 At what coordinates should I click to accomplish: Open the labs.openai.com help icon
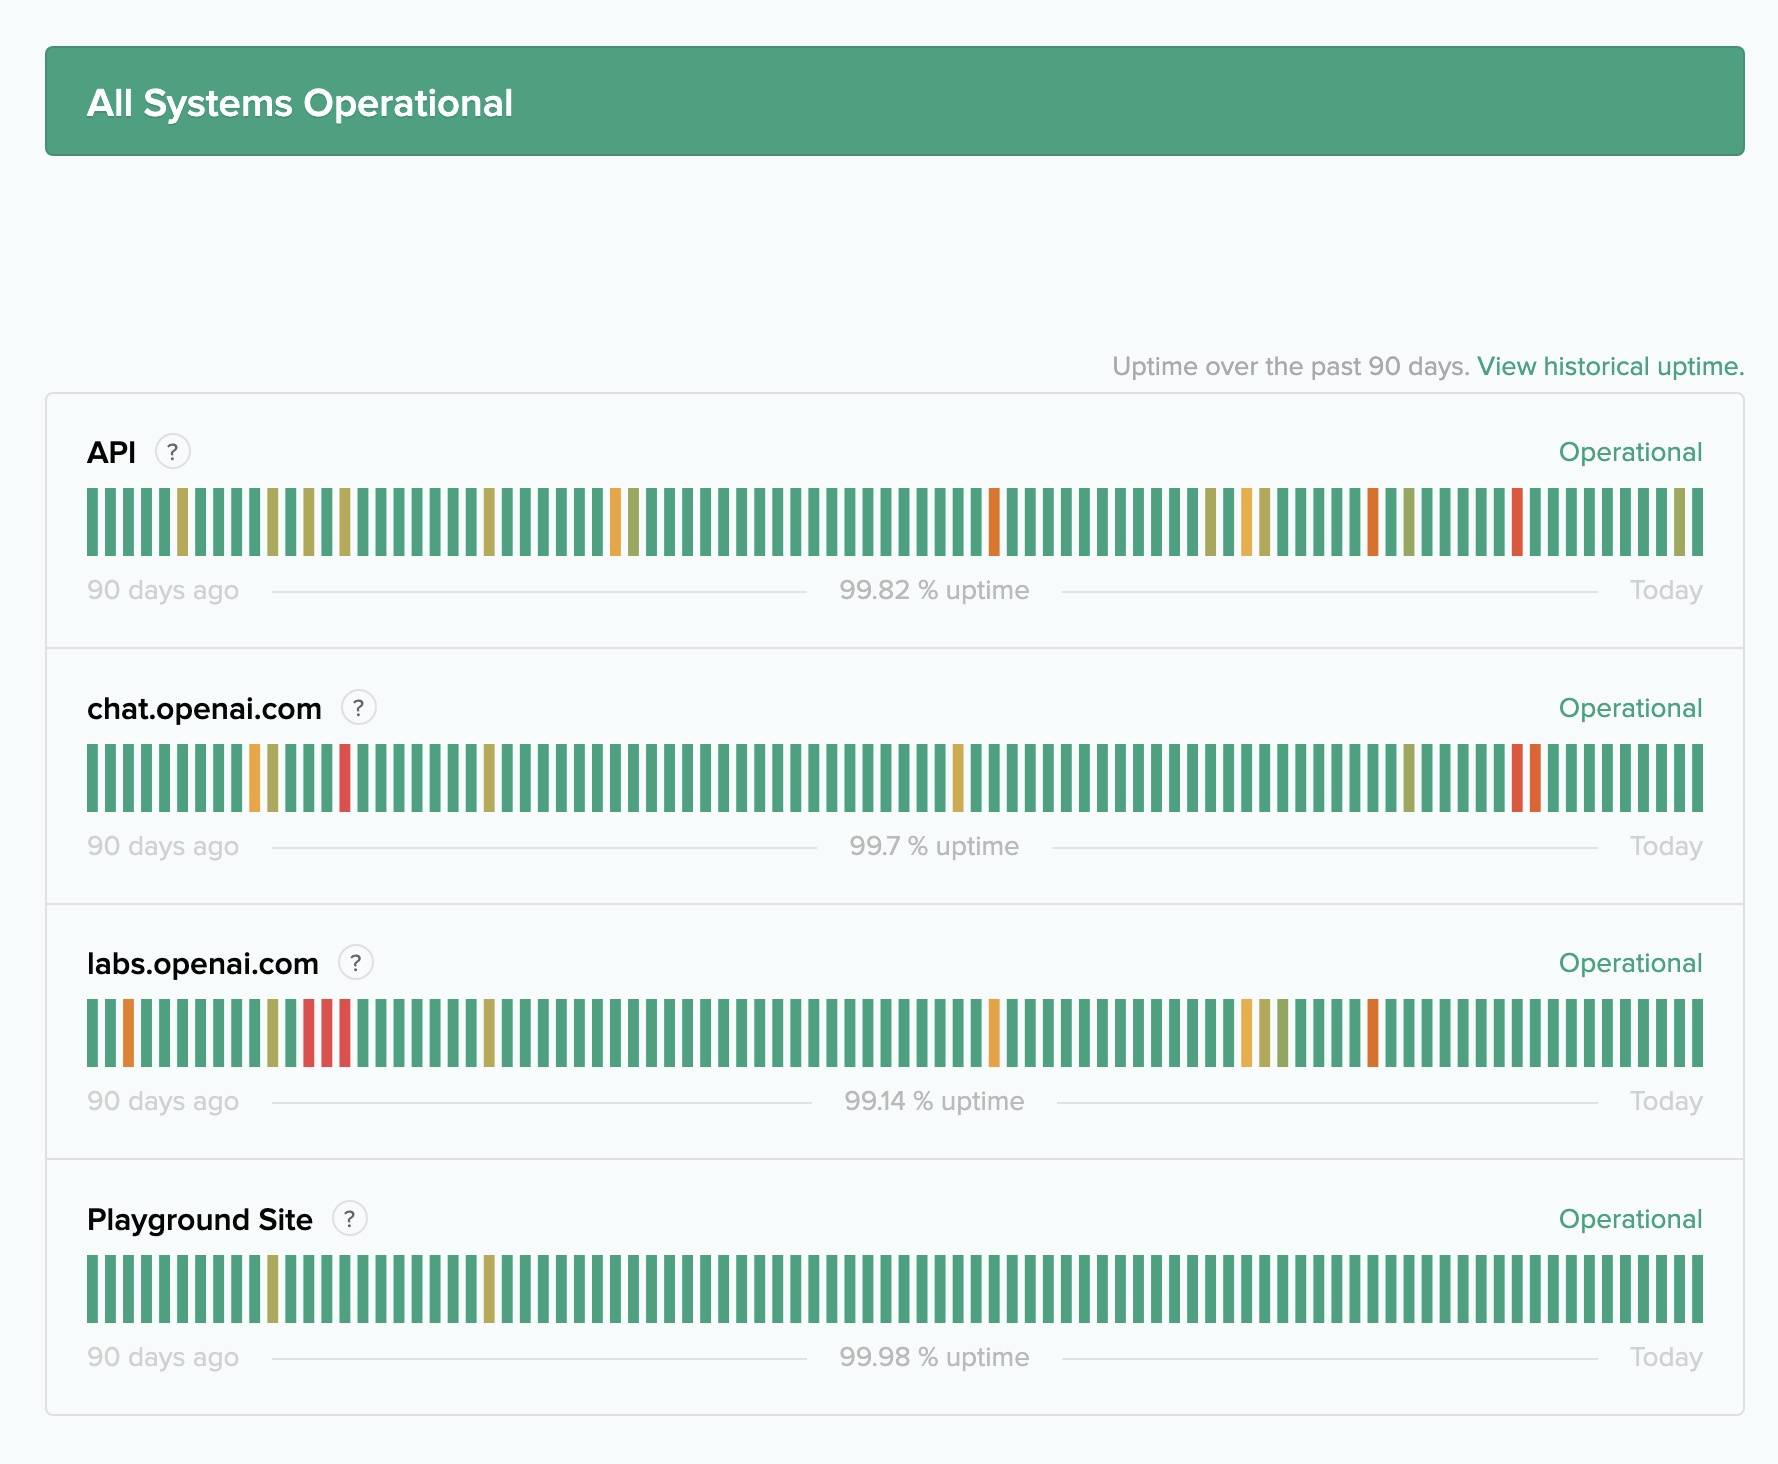coord(357,962)
